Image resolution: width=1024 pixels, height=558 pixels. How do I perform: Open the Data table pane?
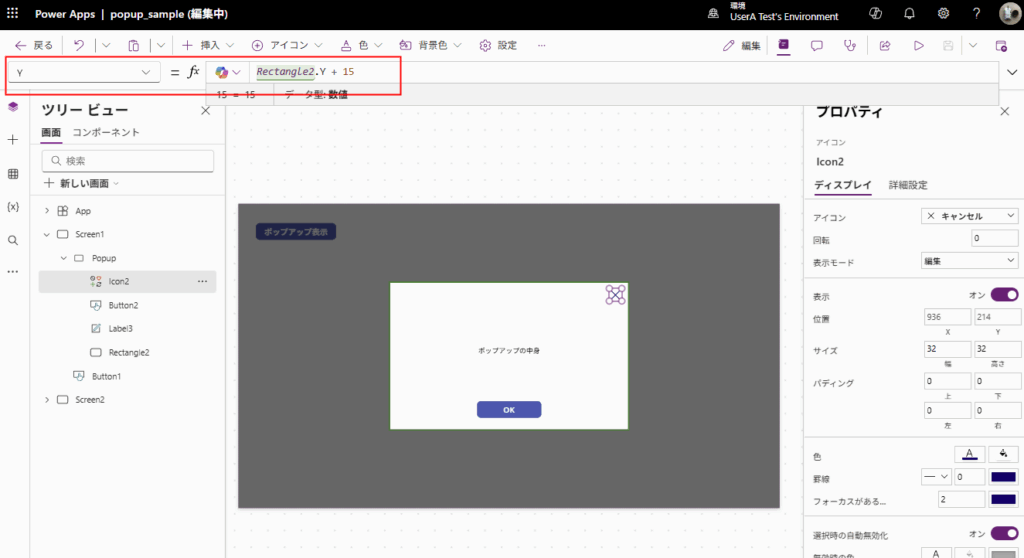(13, 174)
